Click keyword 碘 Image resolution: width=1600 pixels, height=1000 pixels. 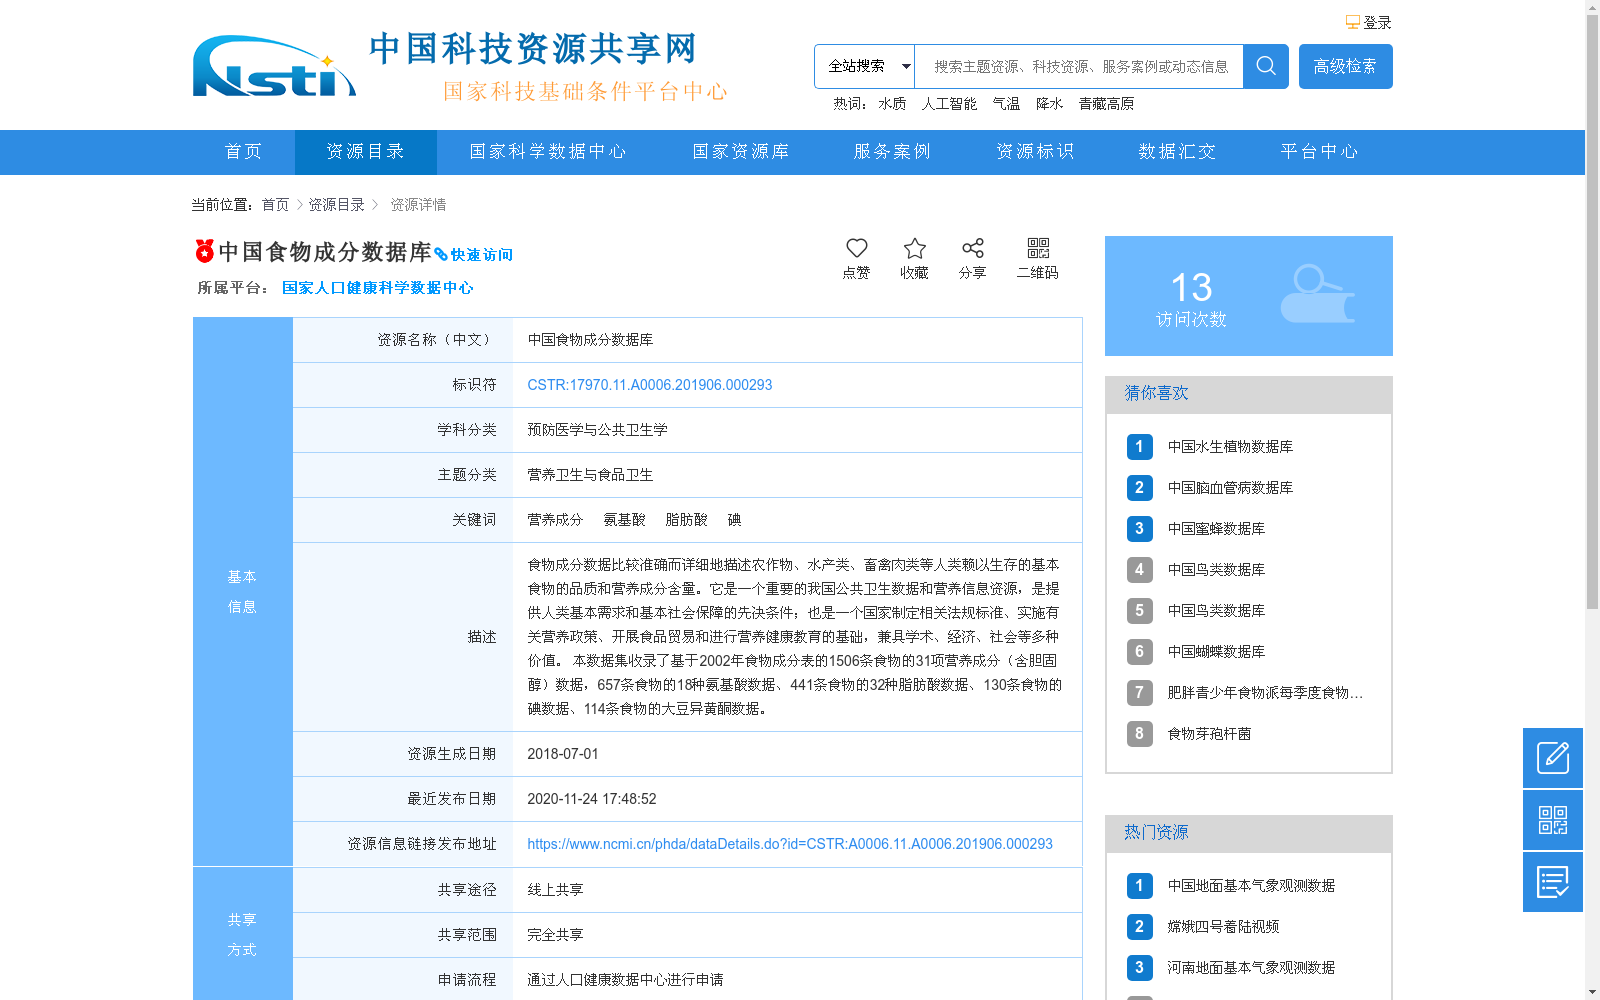coord(734,520)
